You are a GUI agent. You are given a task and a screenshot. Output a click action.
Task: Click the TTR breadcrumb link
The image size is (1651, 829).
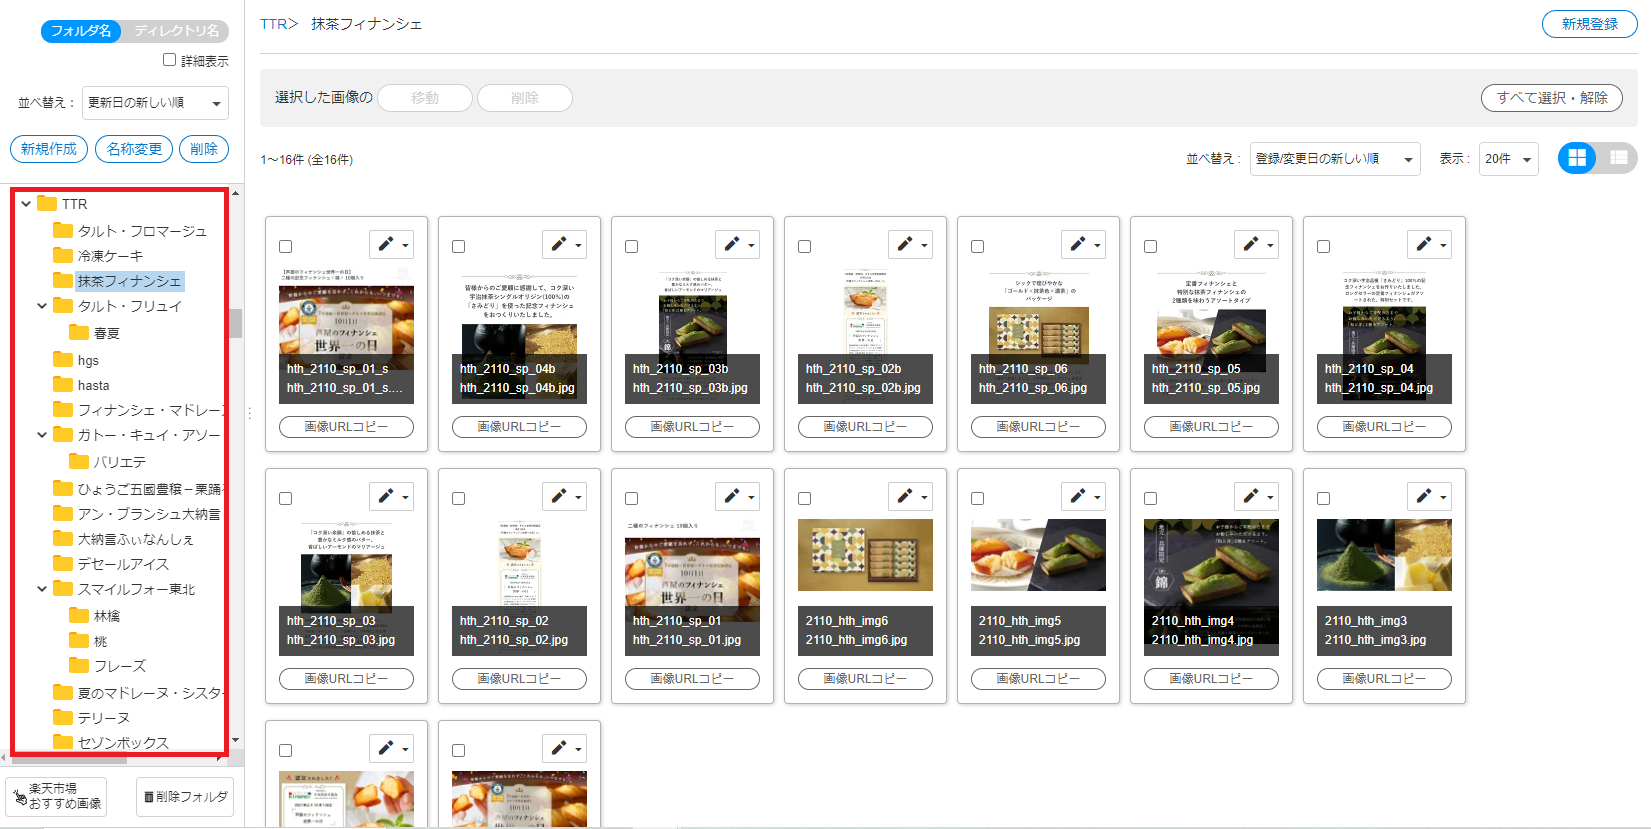tap(273, 24)
